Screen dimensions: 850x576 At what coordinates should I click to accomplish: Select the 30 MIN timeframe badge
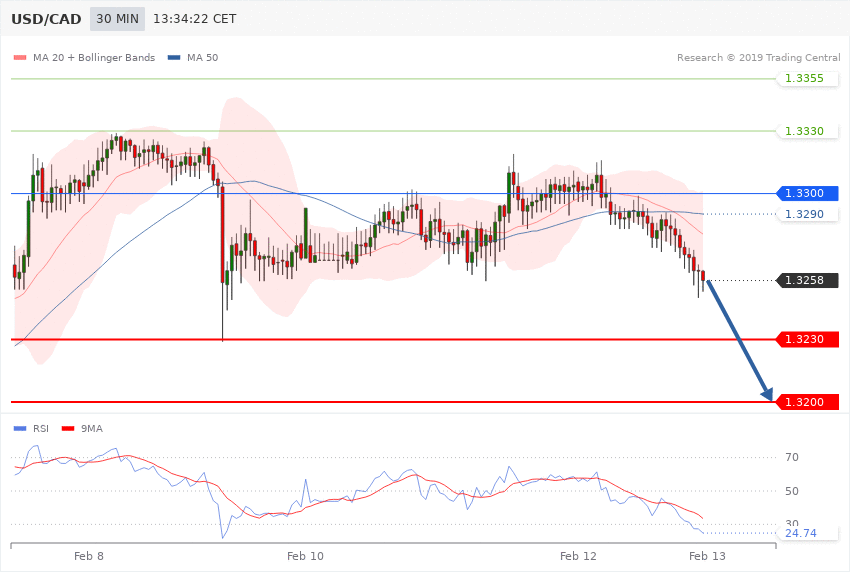[118, 19]
